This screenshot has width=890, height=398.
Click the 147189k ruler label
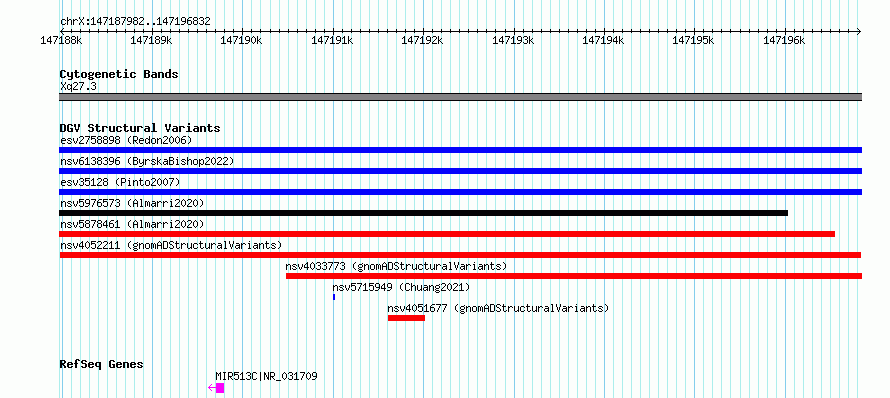click(x=152, y=40)
